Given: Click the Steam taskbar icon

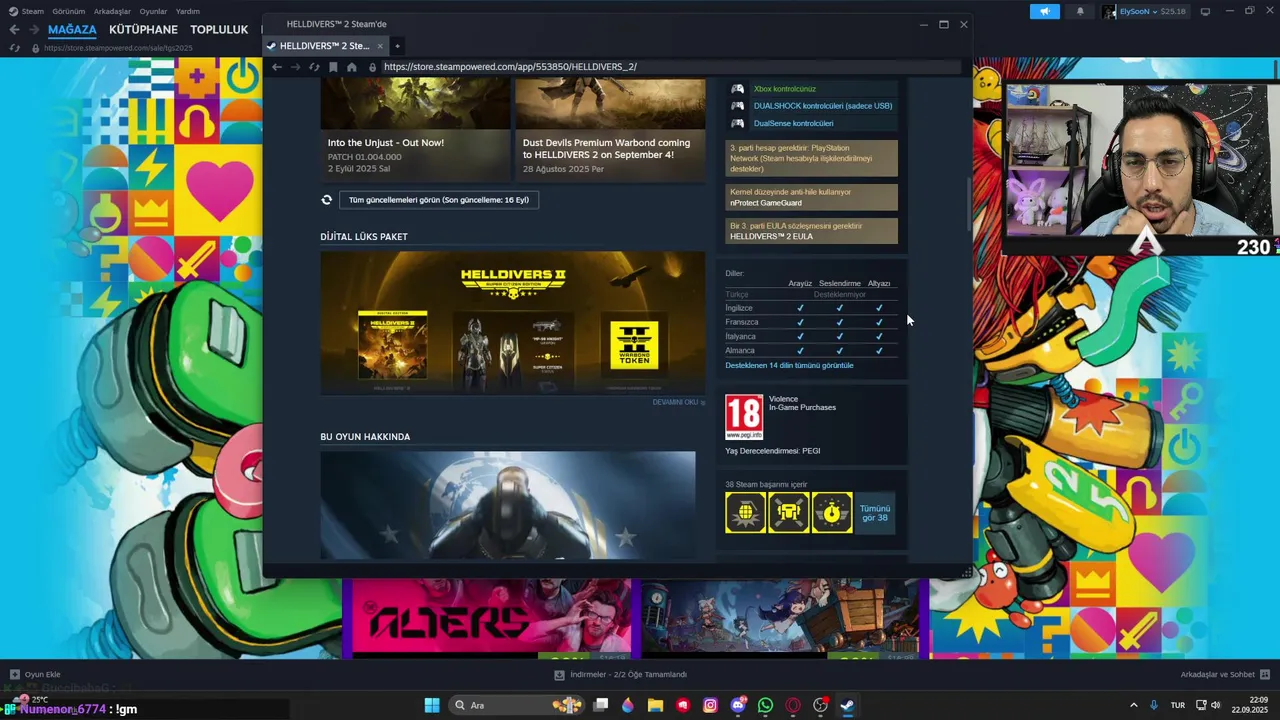Looking at the screenshot, I should pos(847,705).
